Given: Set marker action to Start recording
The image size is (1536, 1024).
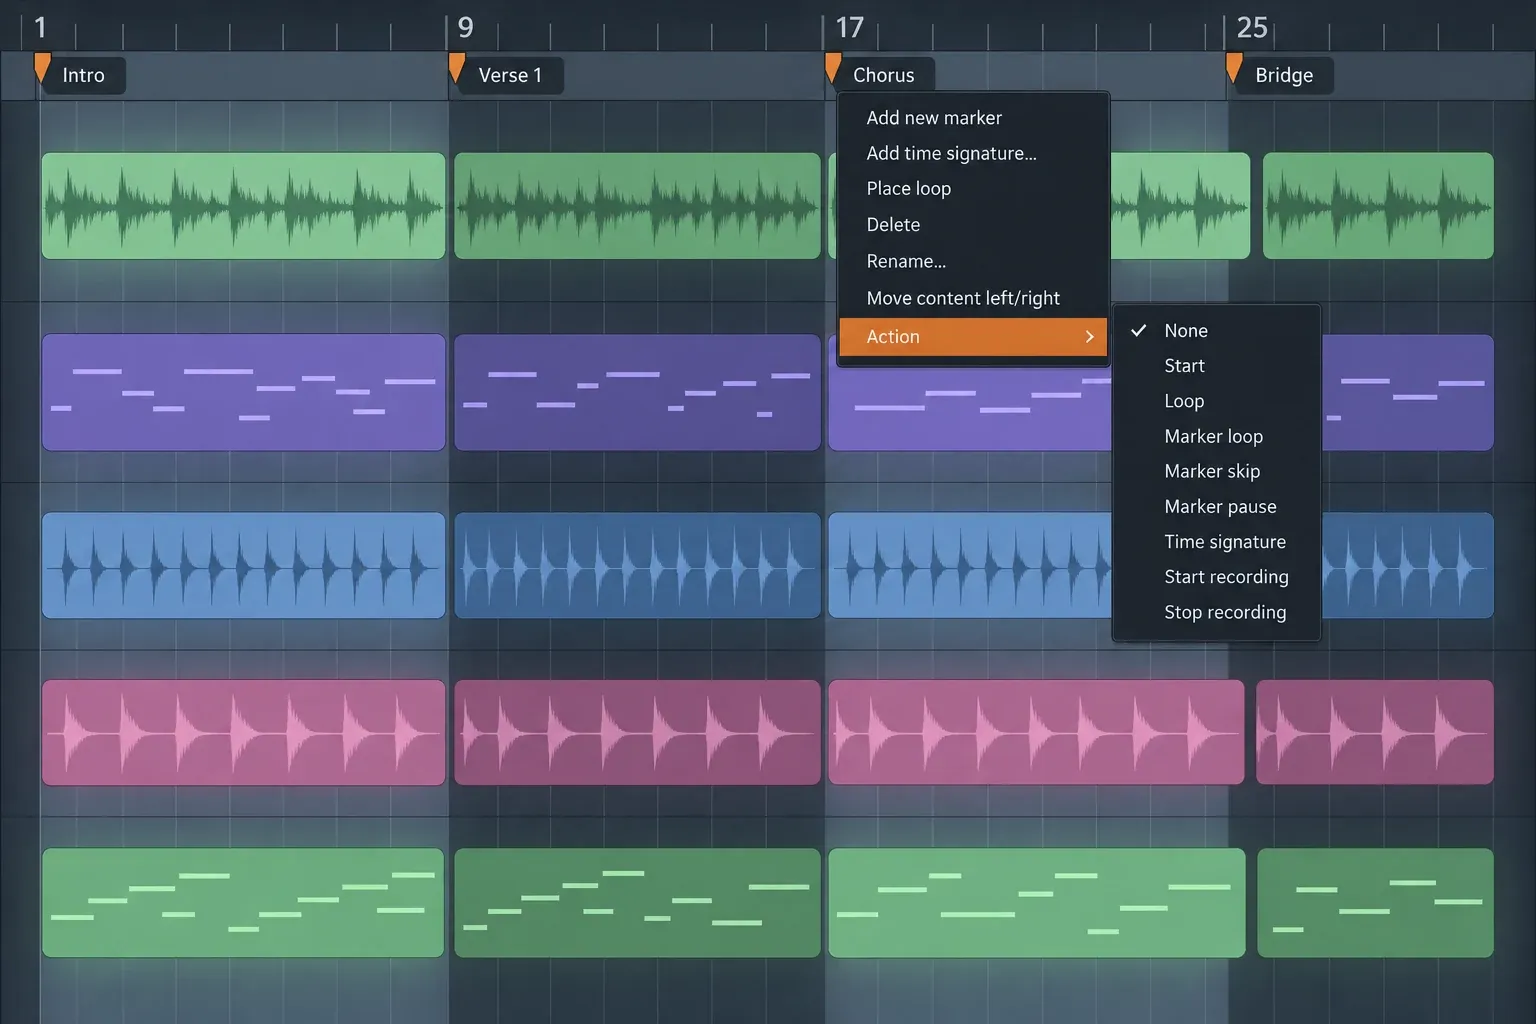Looking at the screenshot, I should pos(1216,577).
